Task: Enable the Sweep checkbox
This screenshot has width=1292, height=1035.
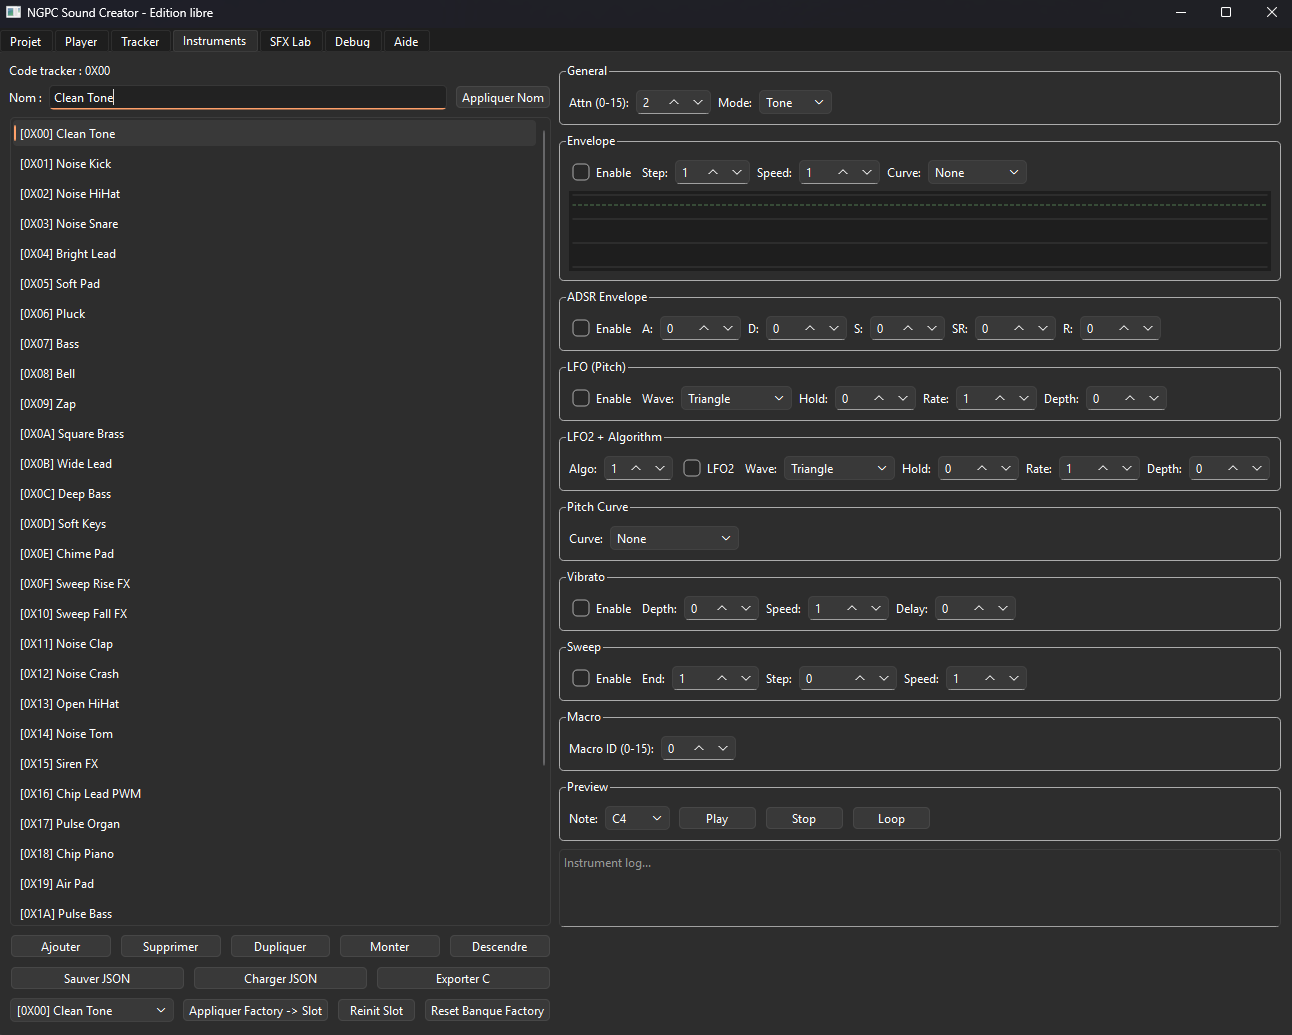Action: 581,679
